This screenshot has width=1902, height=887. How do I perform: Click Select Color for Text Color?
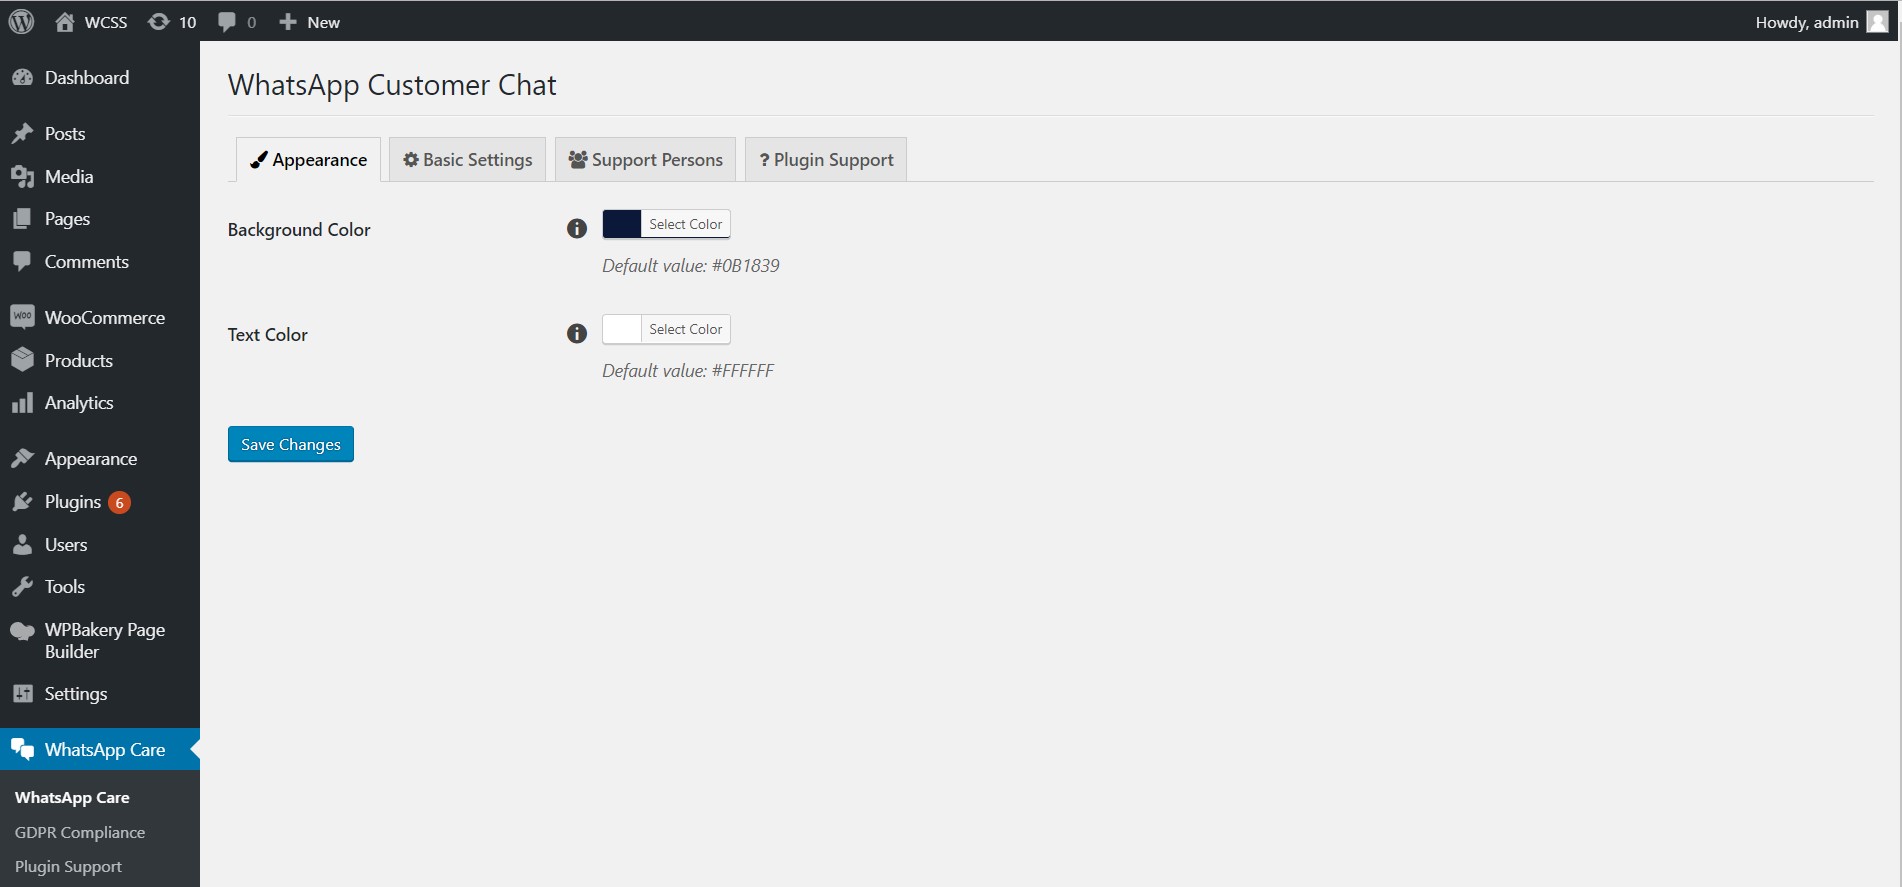pos(685,329)
